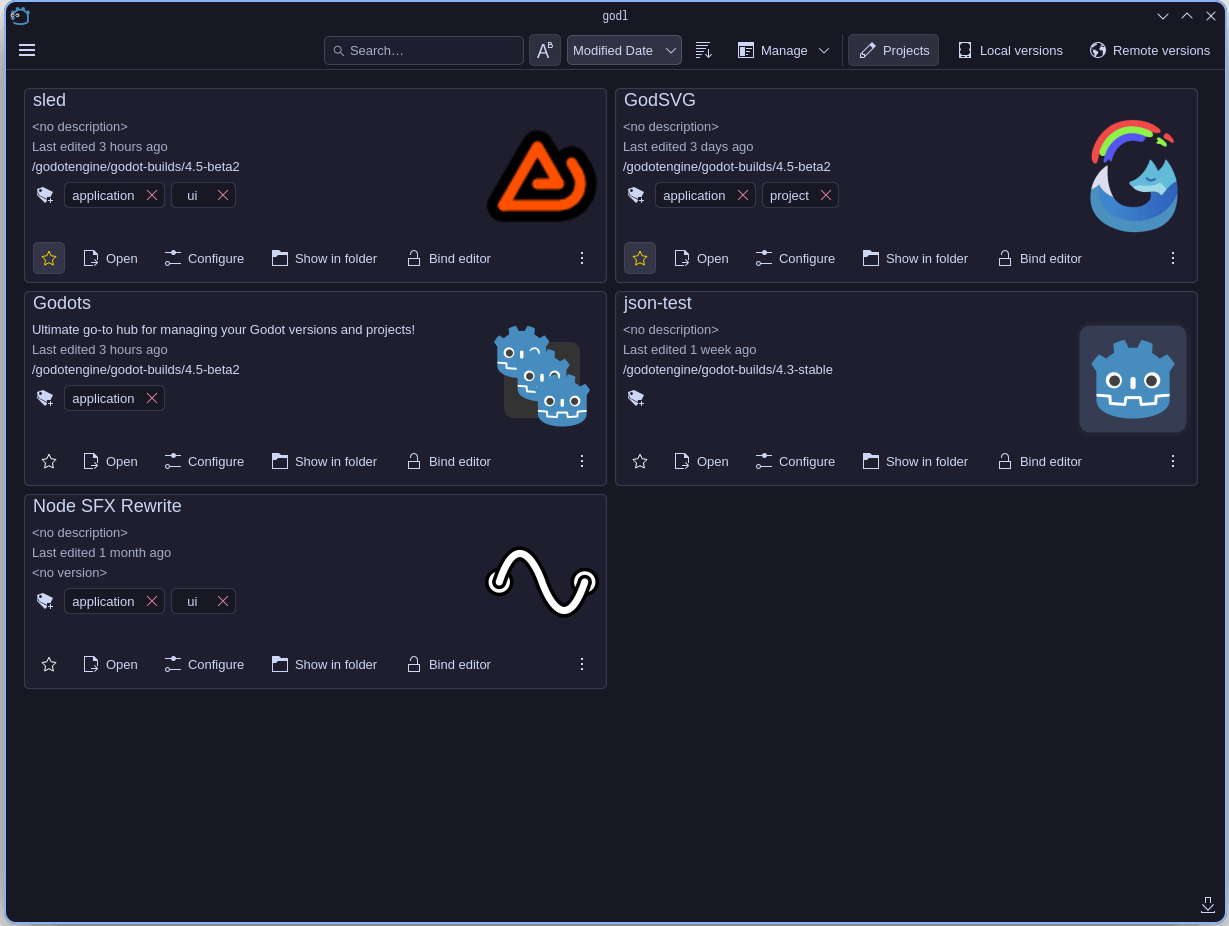Show Godots project in folder
This screenshot has width=1229, height=926.
point(325,461)
